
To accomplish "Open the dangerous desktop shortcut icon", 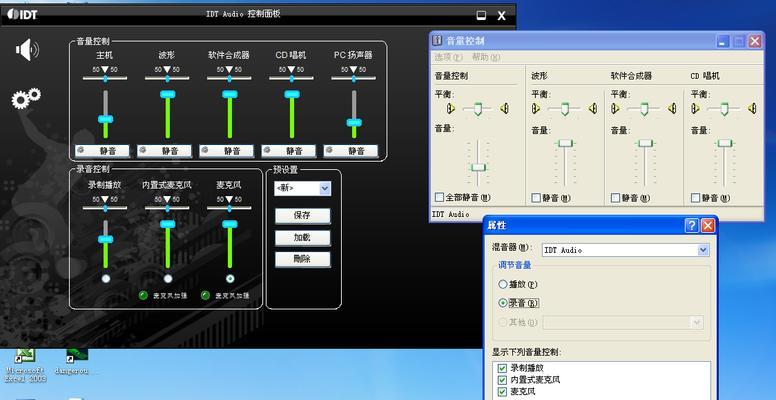I will [77, 362].
